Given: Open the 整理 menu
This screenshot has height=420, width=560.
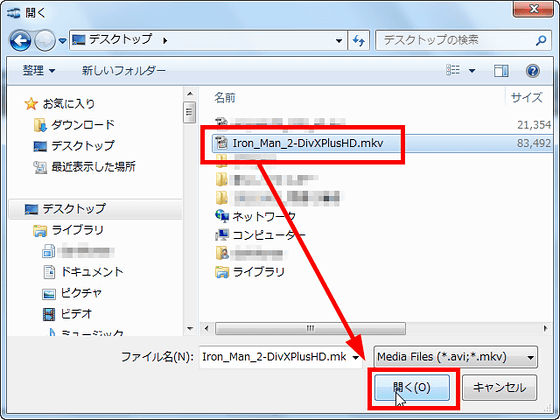Looking at the screenshot, I should pyautogui.click(x=39, y=71).
